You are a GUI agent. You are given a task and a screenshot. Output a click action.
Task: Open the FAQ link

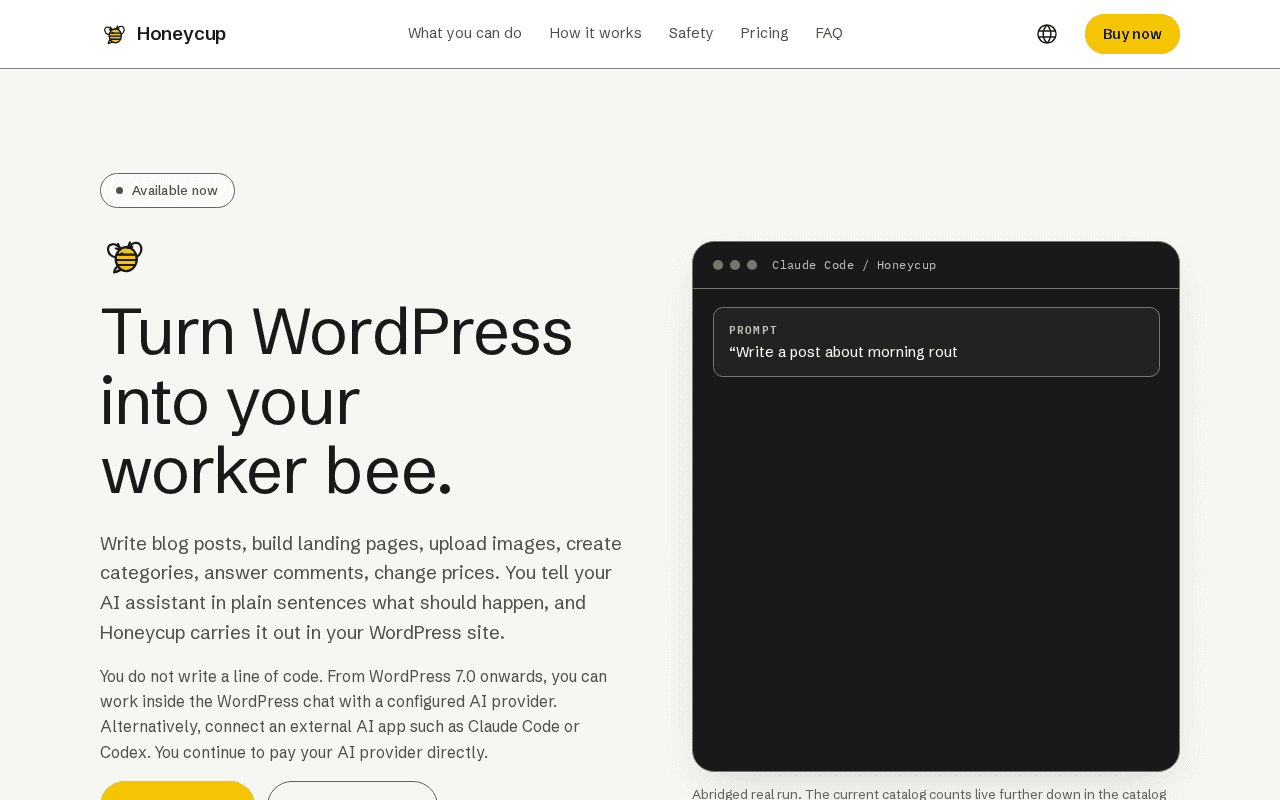tap(829, 33)
